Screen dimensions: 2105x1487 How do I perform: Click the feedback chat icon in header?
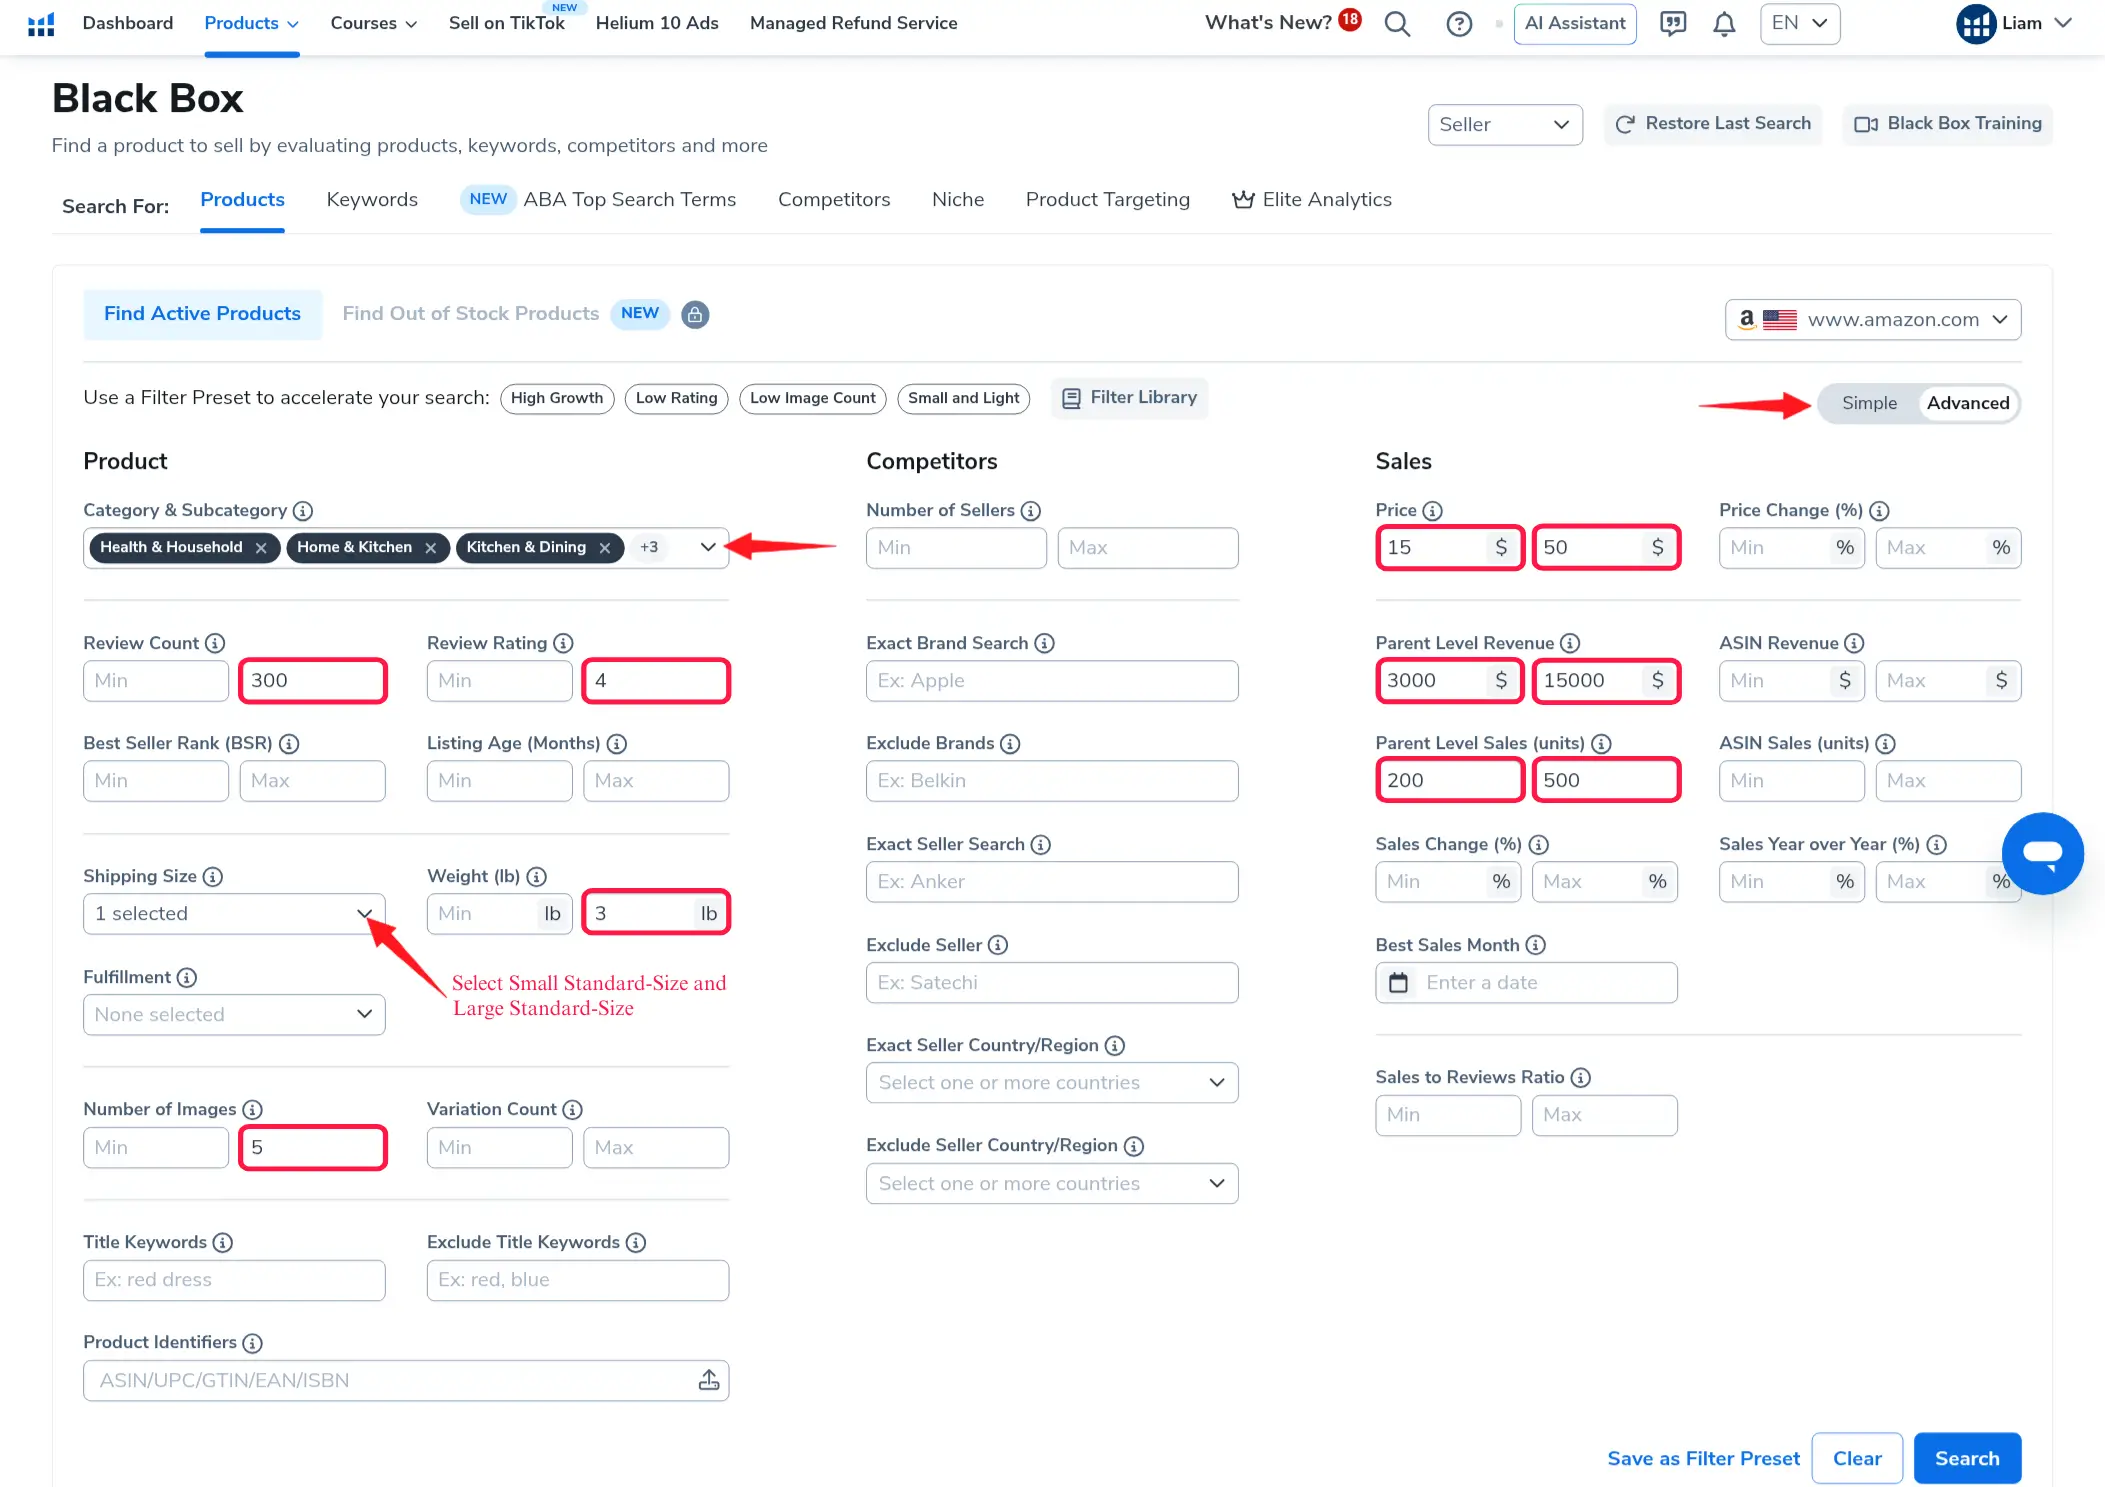(x=1672, y=24)
